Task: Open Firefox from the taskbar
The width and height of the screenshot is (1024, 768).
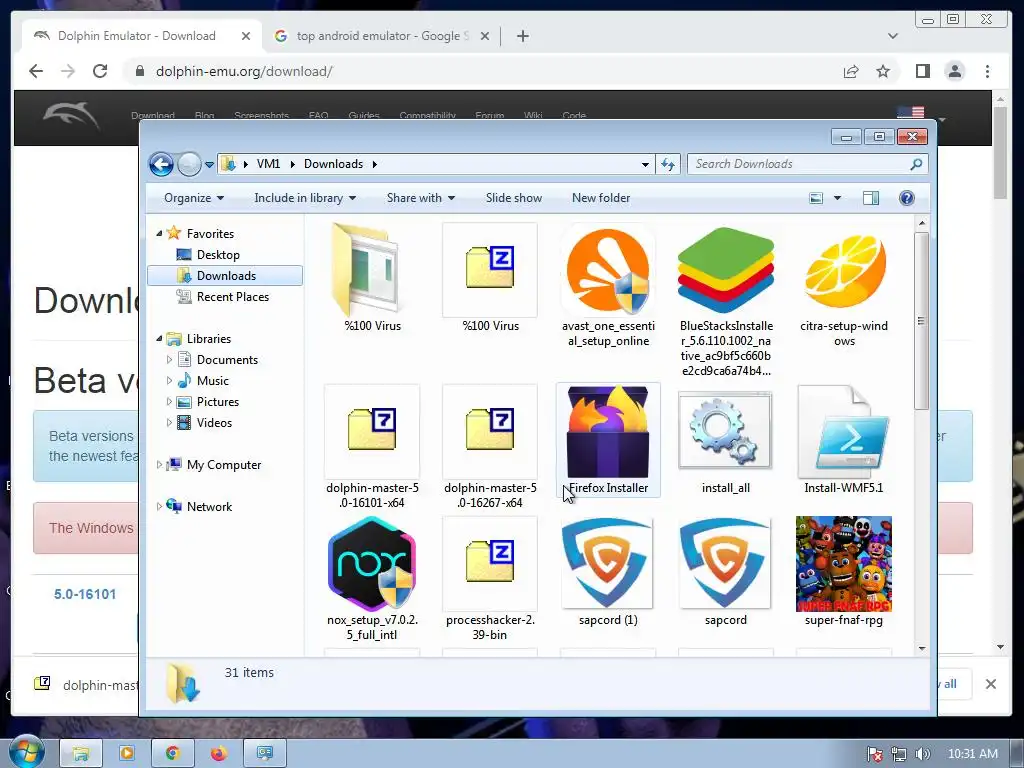Action: point(219,754)
